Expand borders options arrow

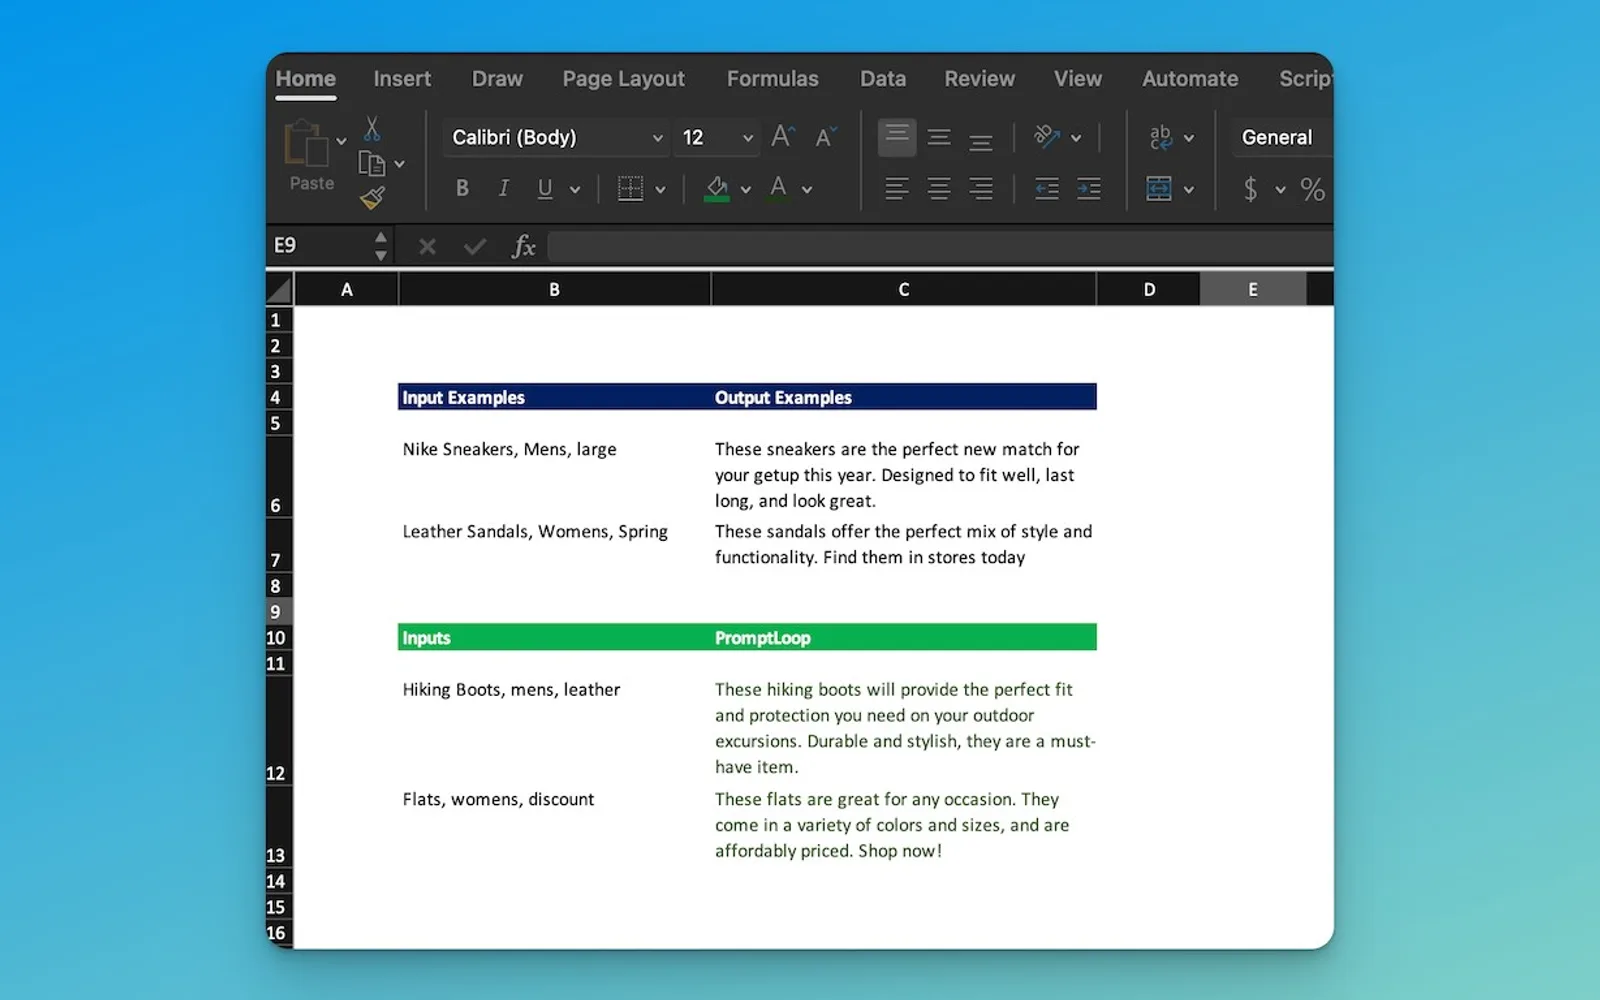660,189
